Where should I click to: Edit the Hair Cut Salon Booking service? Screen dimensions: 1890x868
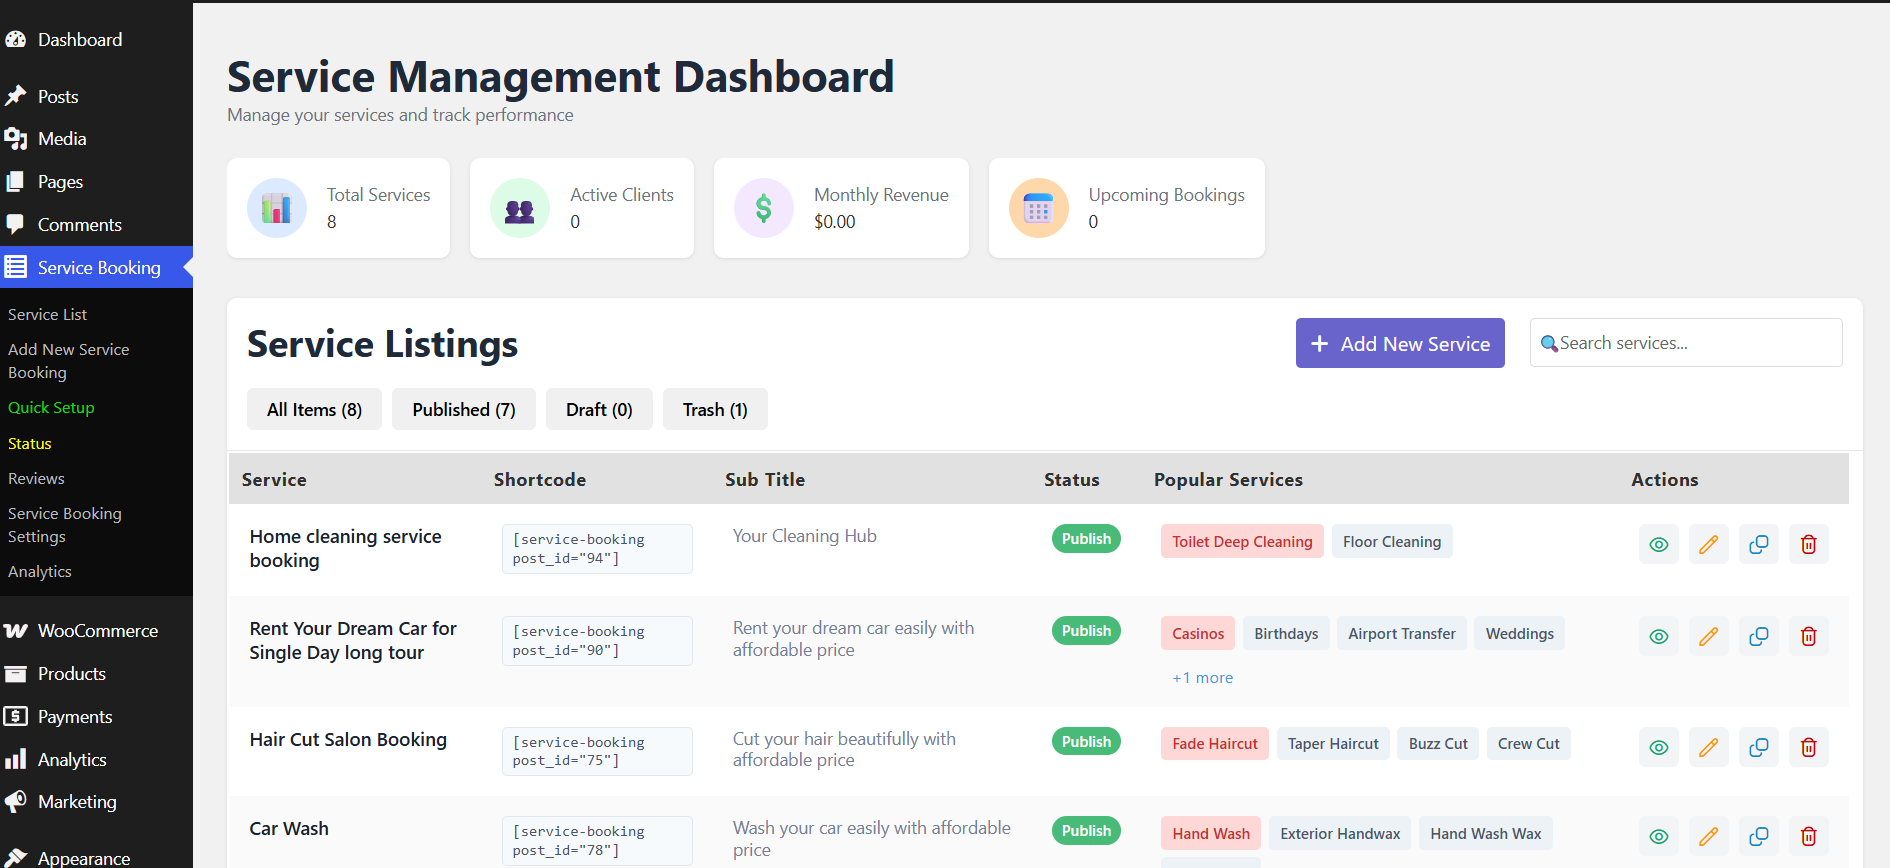coord(1708,747)
